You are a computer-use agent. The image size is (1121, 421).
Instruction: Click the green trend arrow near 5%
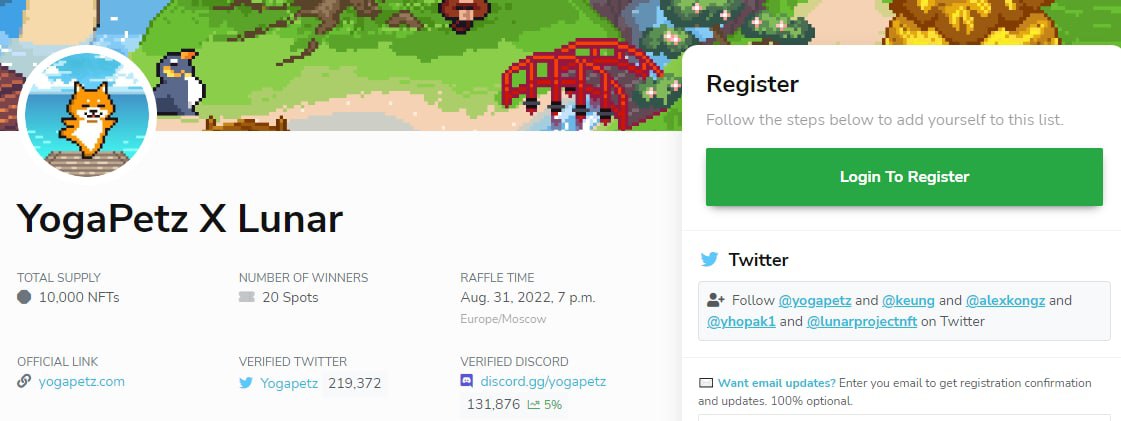click(x=533, y=405)
